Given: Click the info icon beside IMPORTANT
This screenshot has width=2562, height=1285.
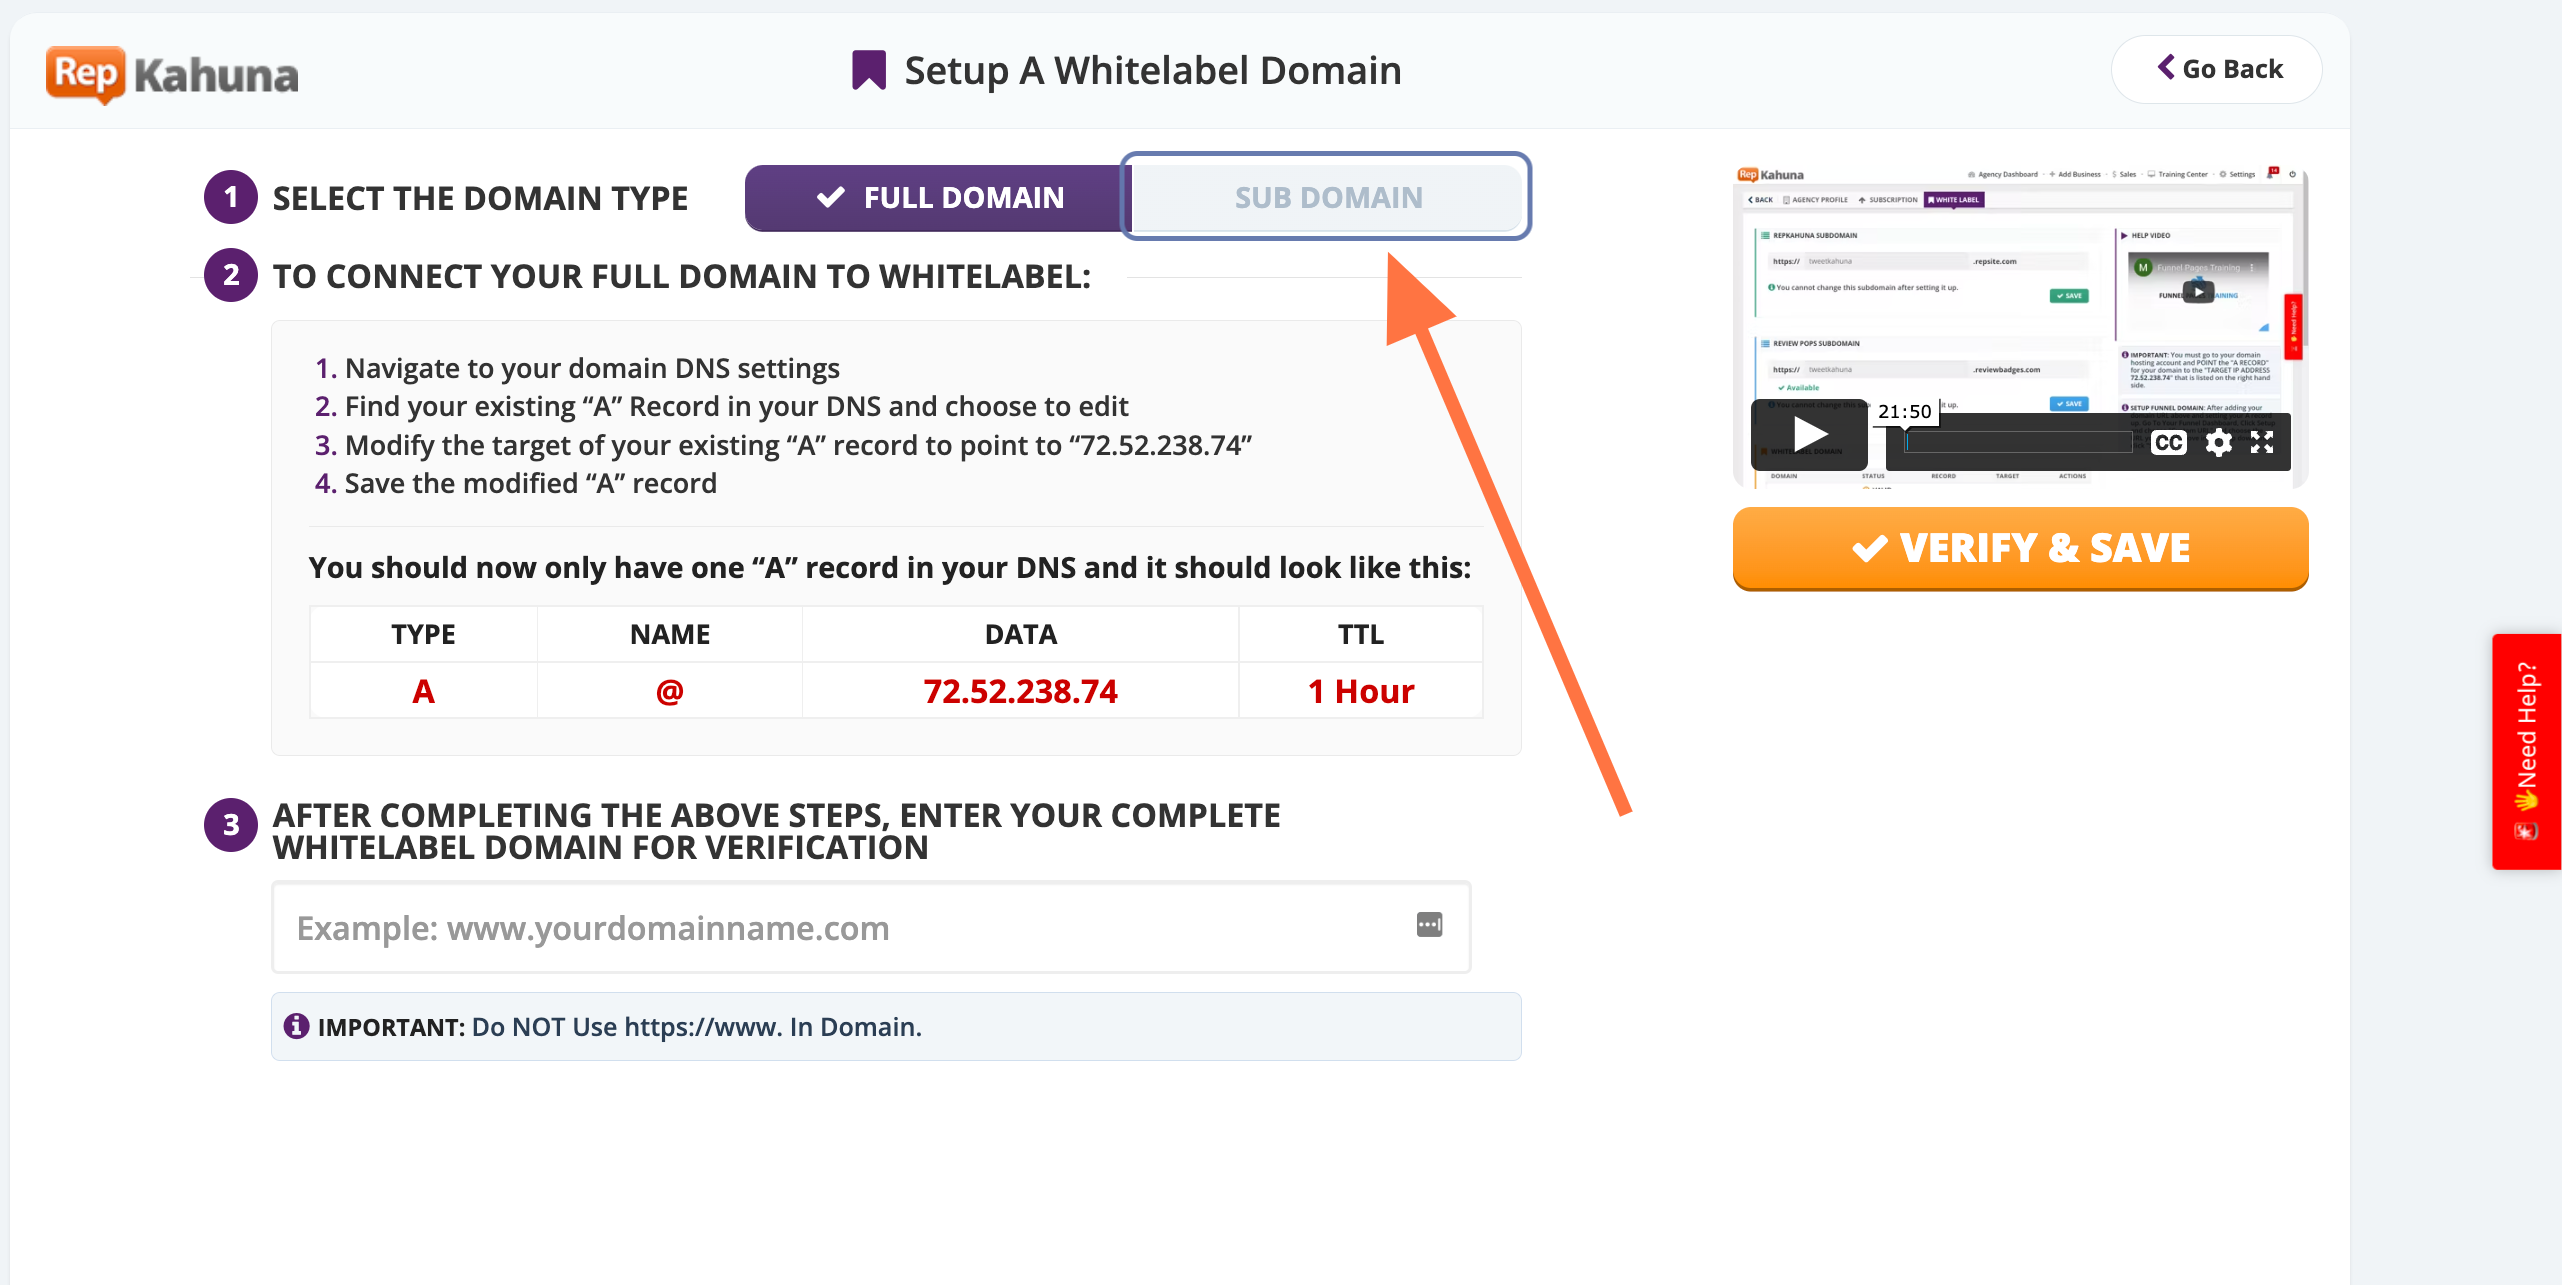Looking at the screenshot, I should tap(296, 1026).
